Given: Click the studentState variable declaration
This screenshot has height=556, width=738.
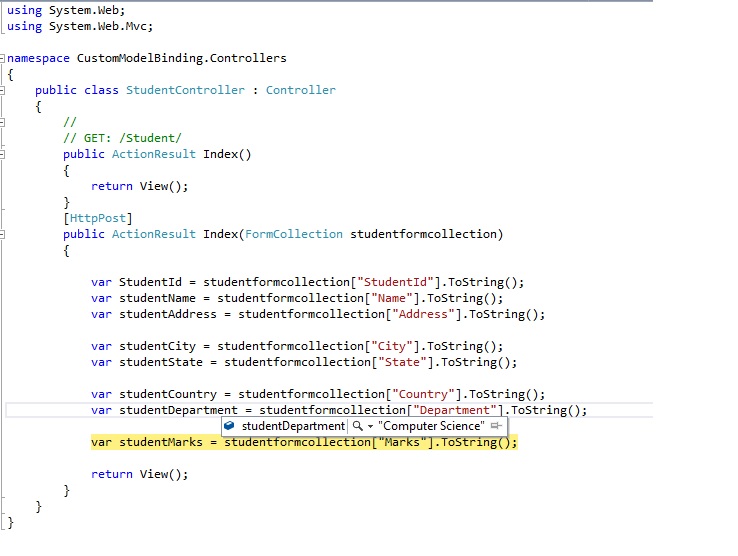Looking at the screenshot, I should (x=160, y=362).
